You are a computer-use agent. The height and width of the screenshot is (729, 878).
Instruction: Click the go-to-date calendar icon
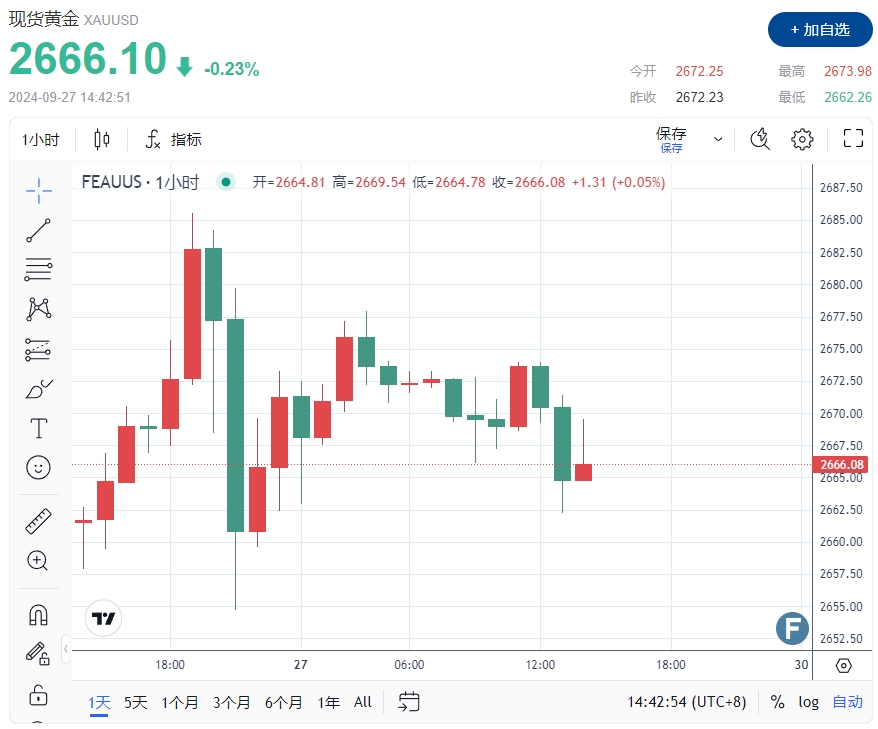(408, 702)
